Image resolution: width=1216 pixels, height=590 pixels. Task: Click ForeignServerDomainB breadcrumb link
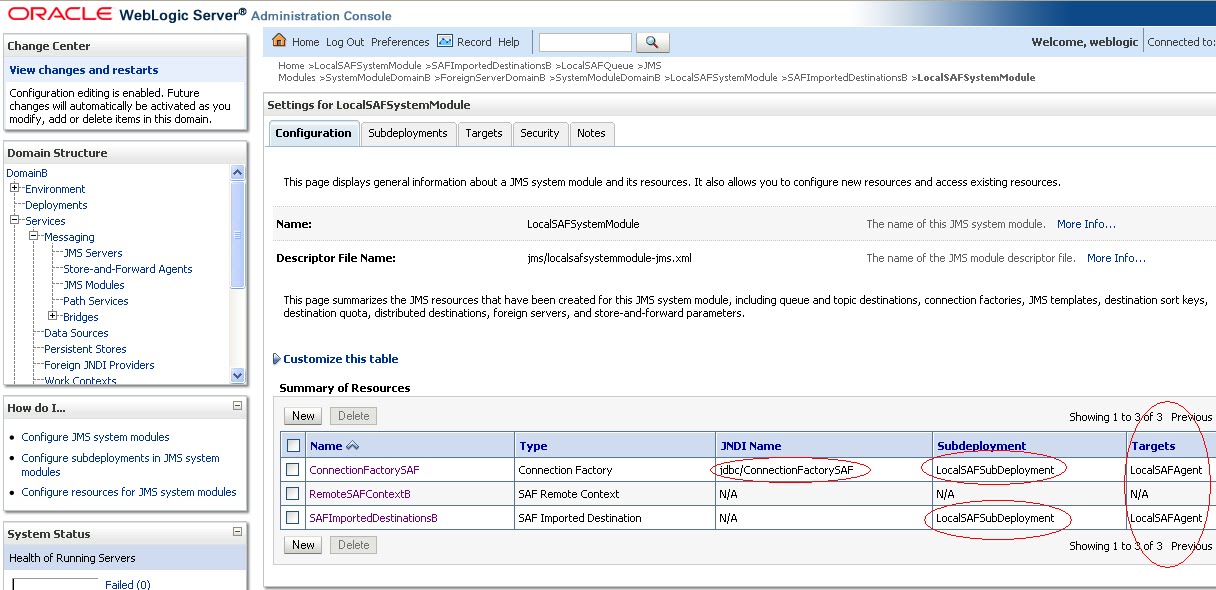tap(493, 77)
